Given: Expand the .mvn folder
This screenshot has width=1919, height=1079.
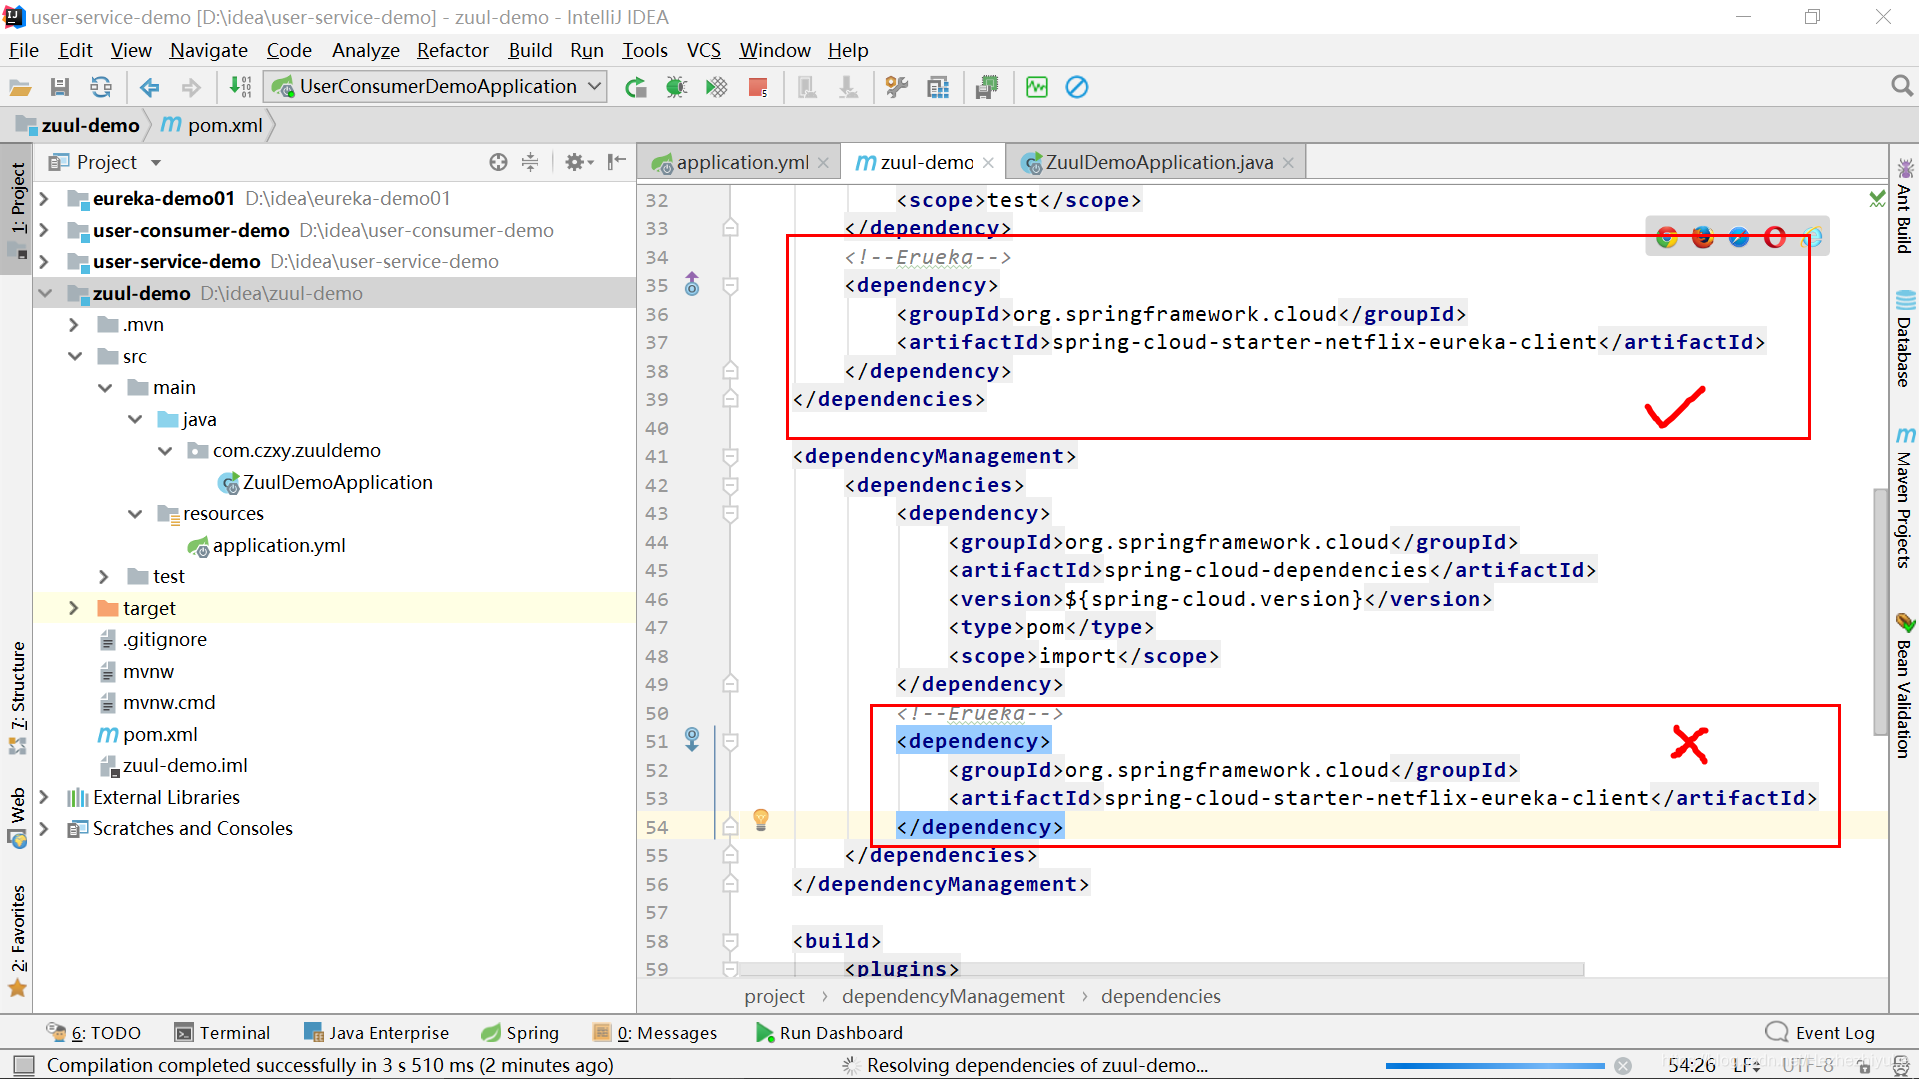Looking at the screenshot, I should coord(74,325).
